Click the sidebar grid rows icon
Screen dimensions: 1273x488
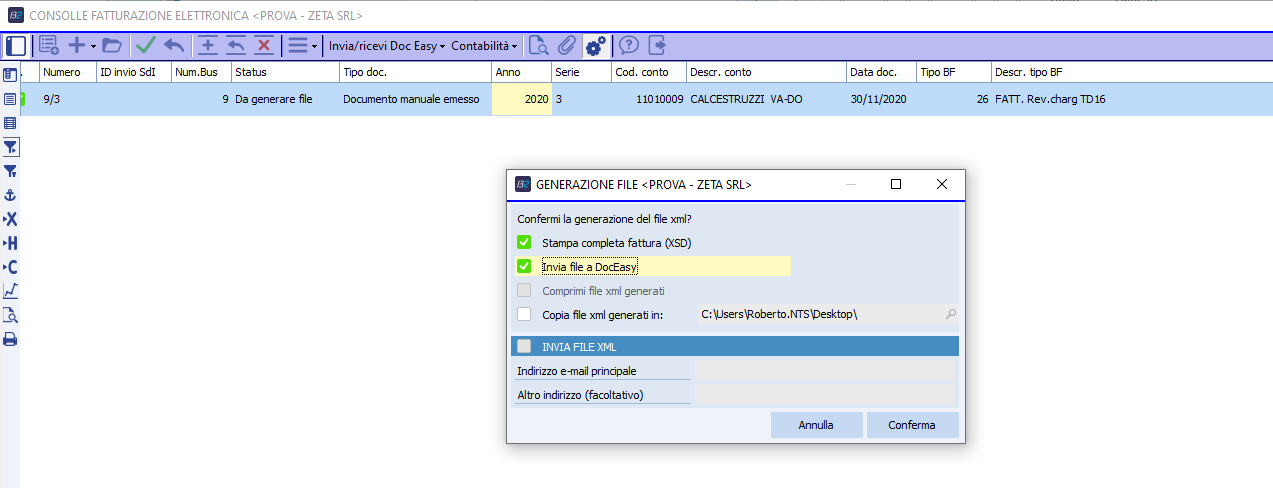pyautogui.click(x=10, y=123)
